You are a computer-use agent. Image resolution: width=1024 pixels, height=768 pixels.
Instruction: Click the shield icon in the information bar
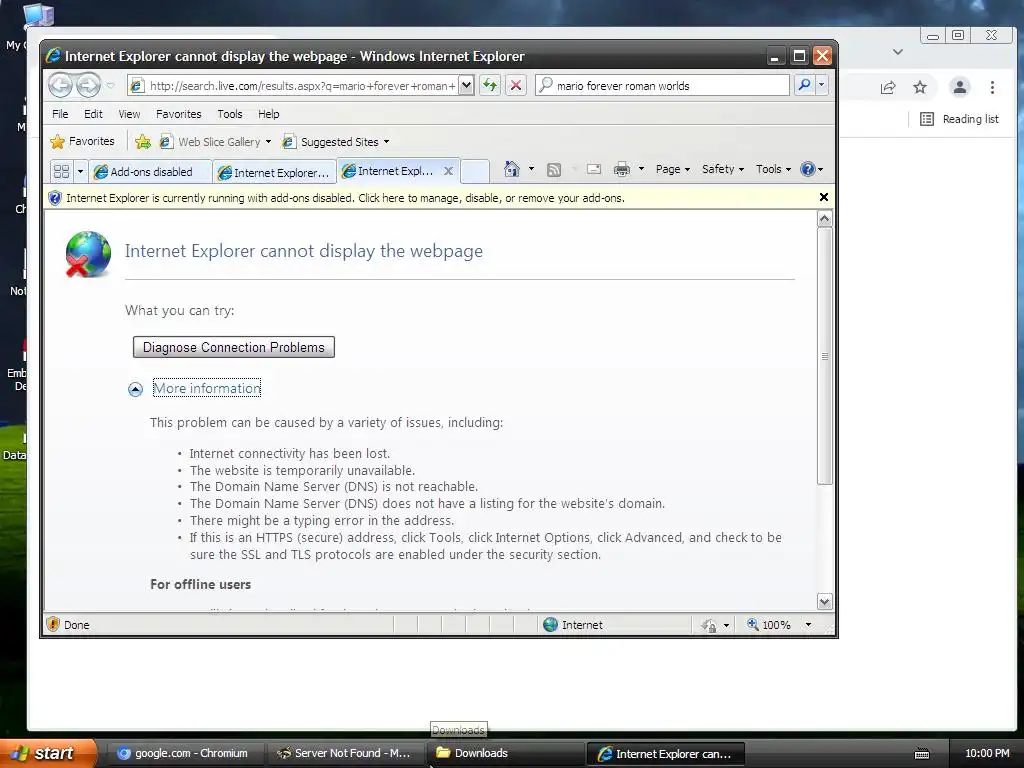pyautogui.click(x=55, y=198)
